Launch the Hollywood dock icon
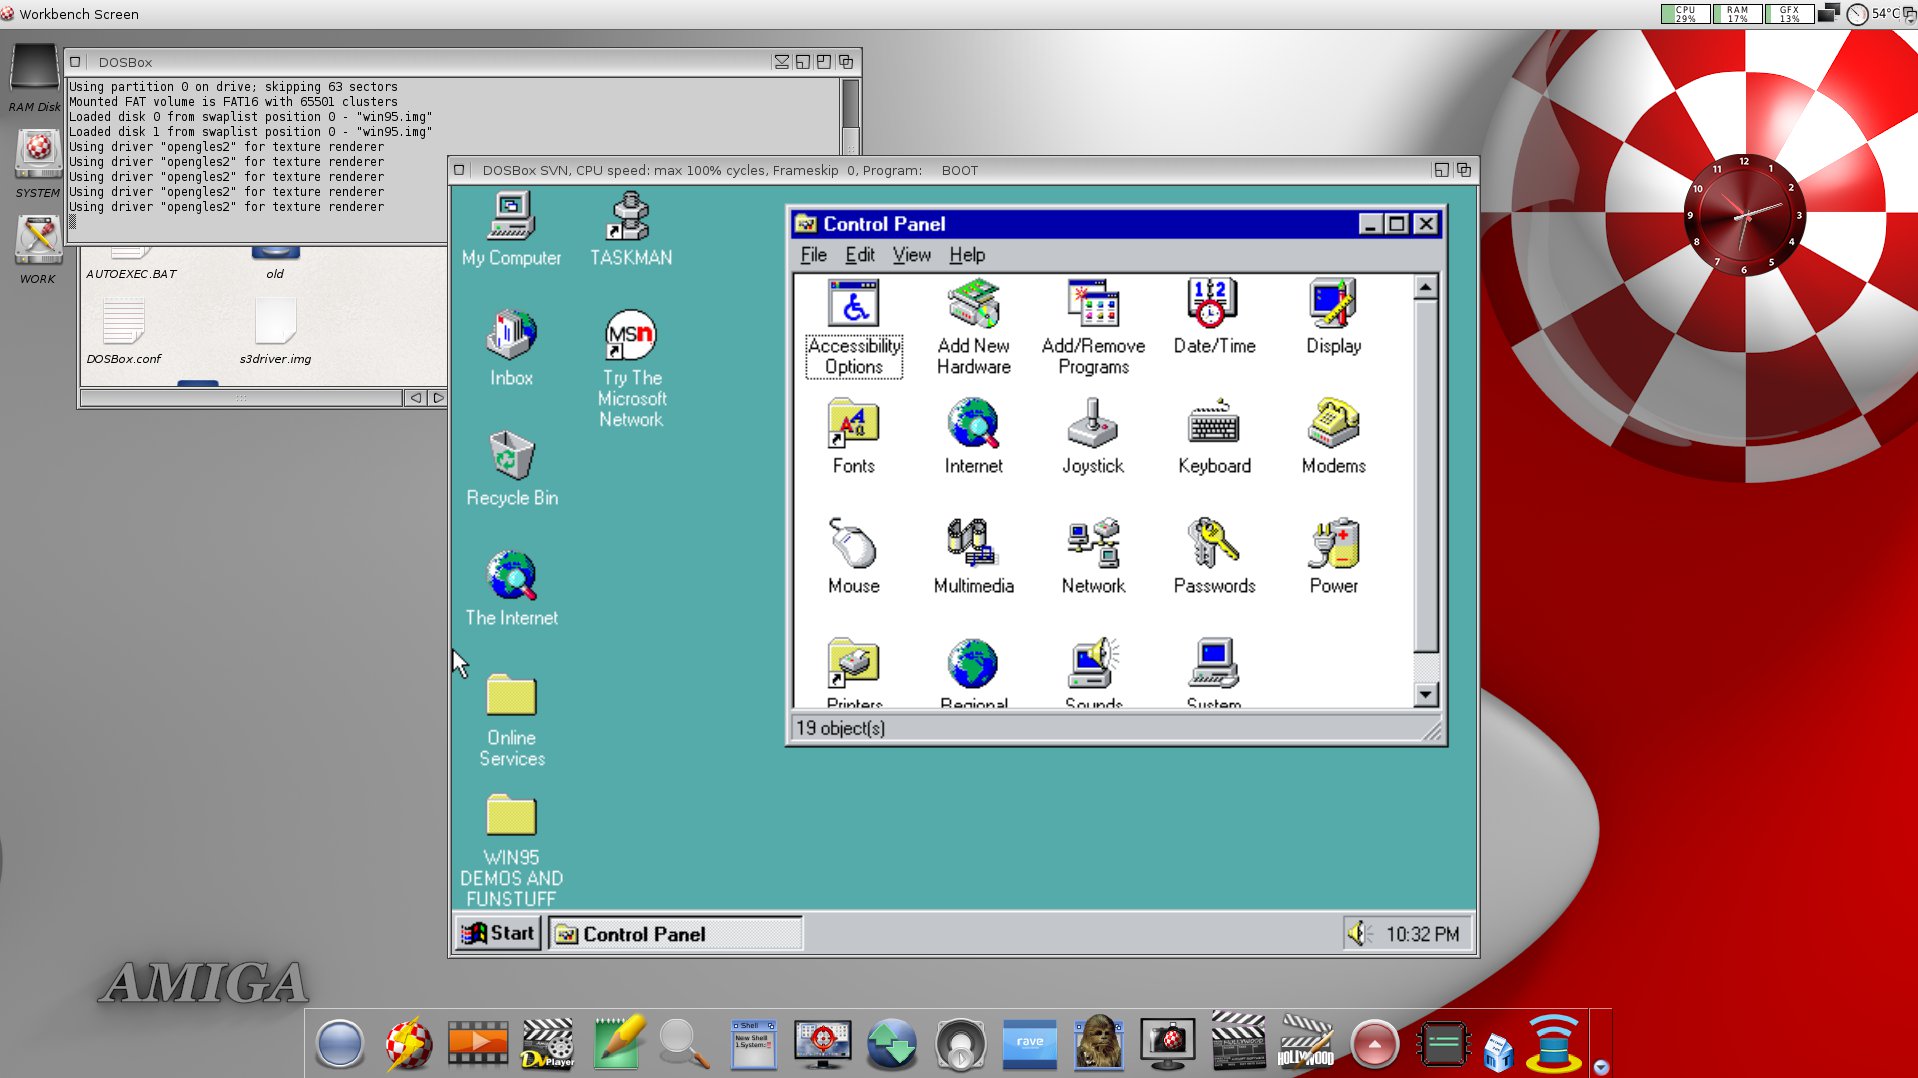 (x=1305, y=1042)
